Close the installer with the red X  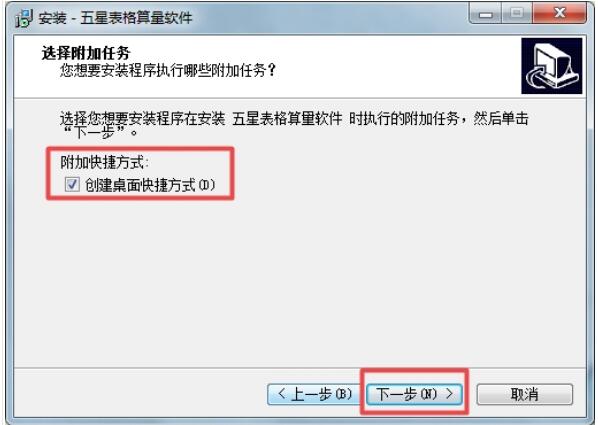tap(559, 14)
